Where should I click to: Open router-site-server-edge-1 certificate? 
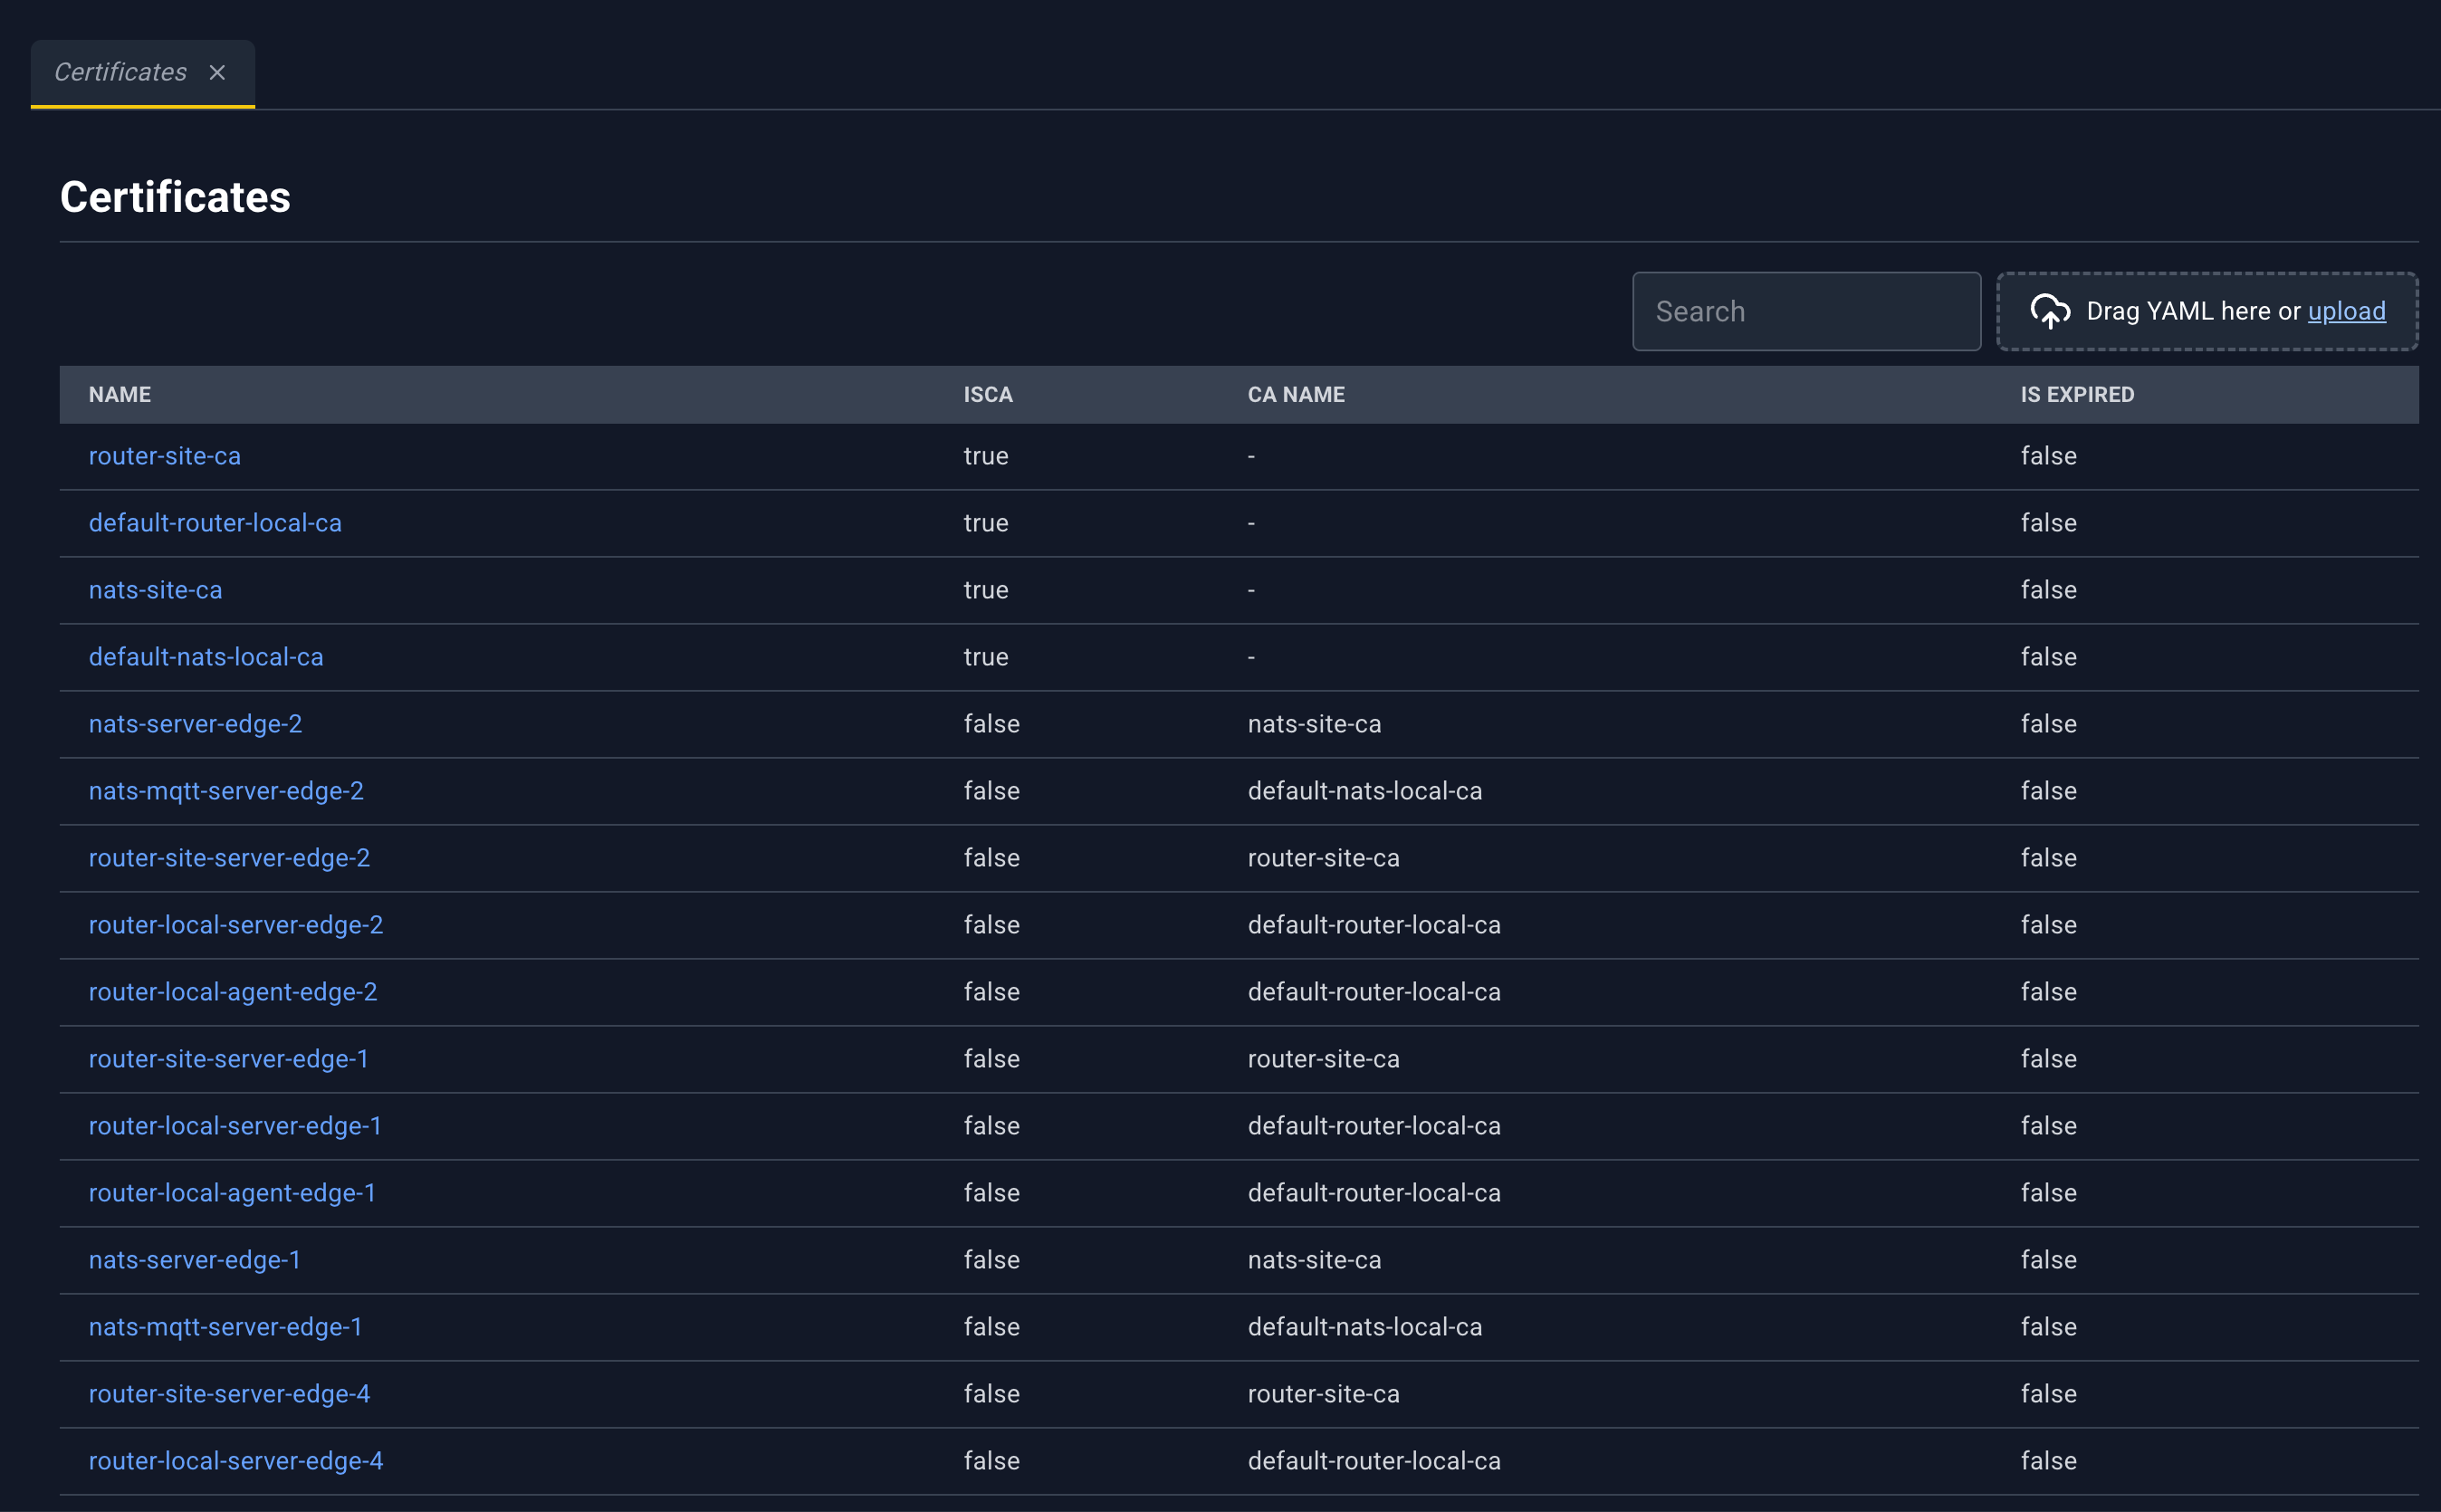point(228,1059)
